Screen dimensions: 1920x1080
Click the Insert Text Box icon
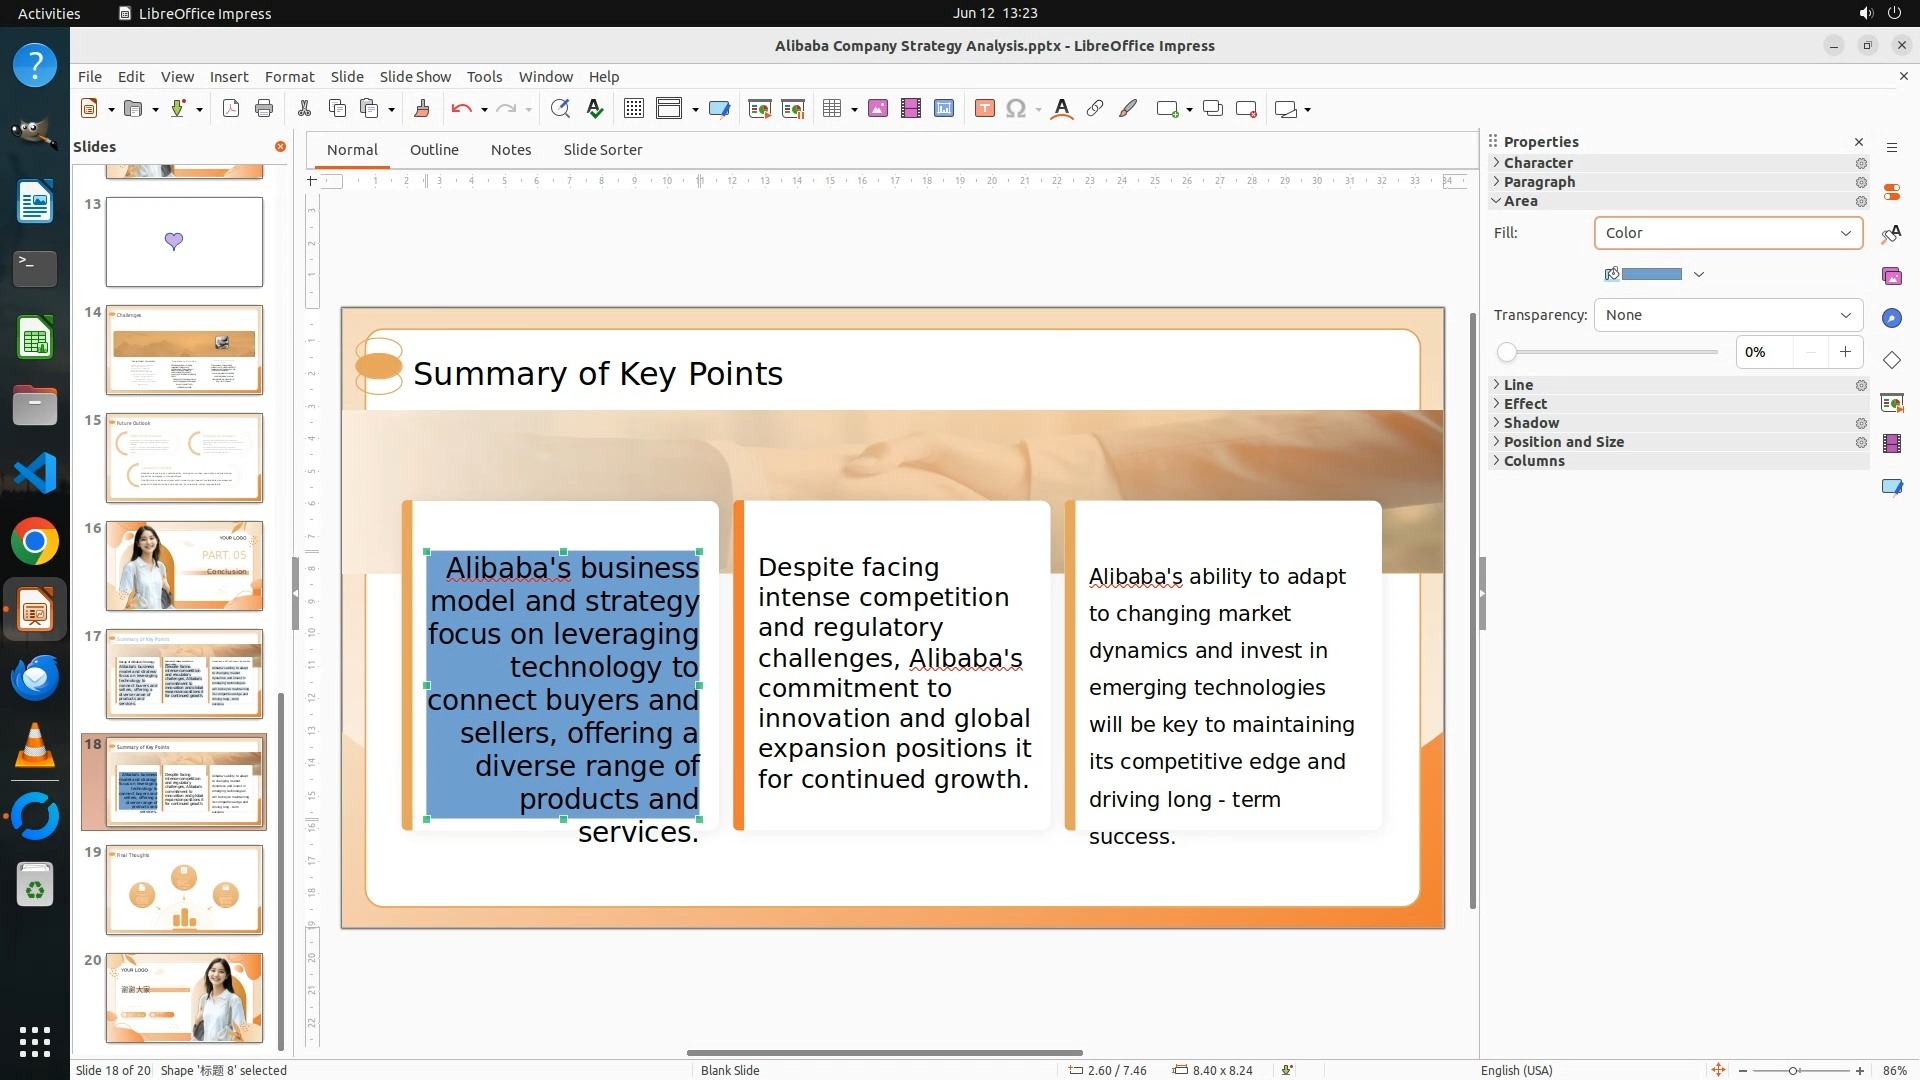click(984, 109)
